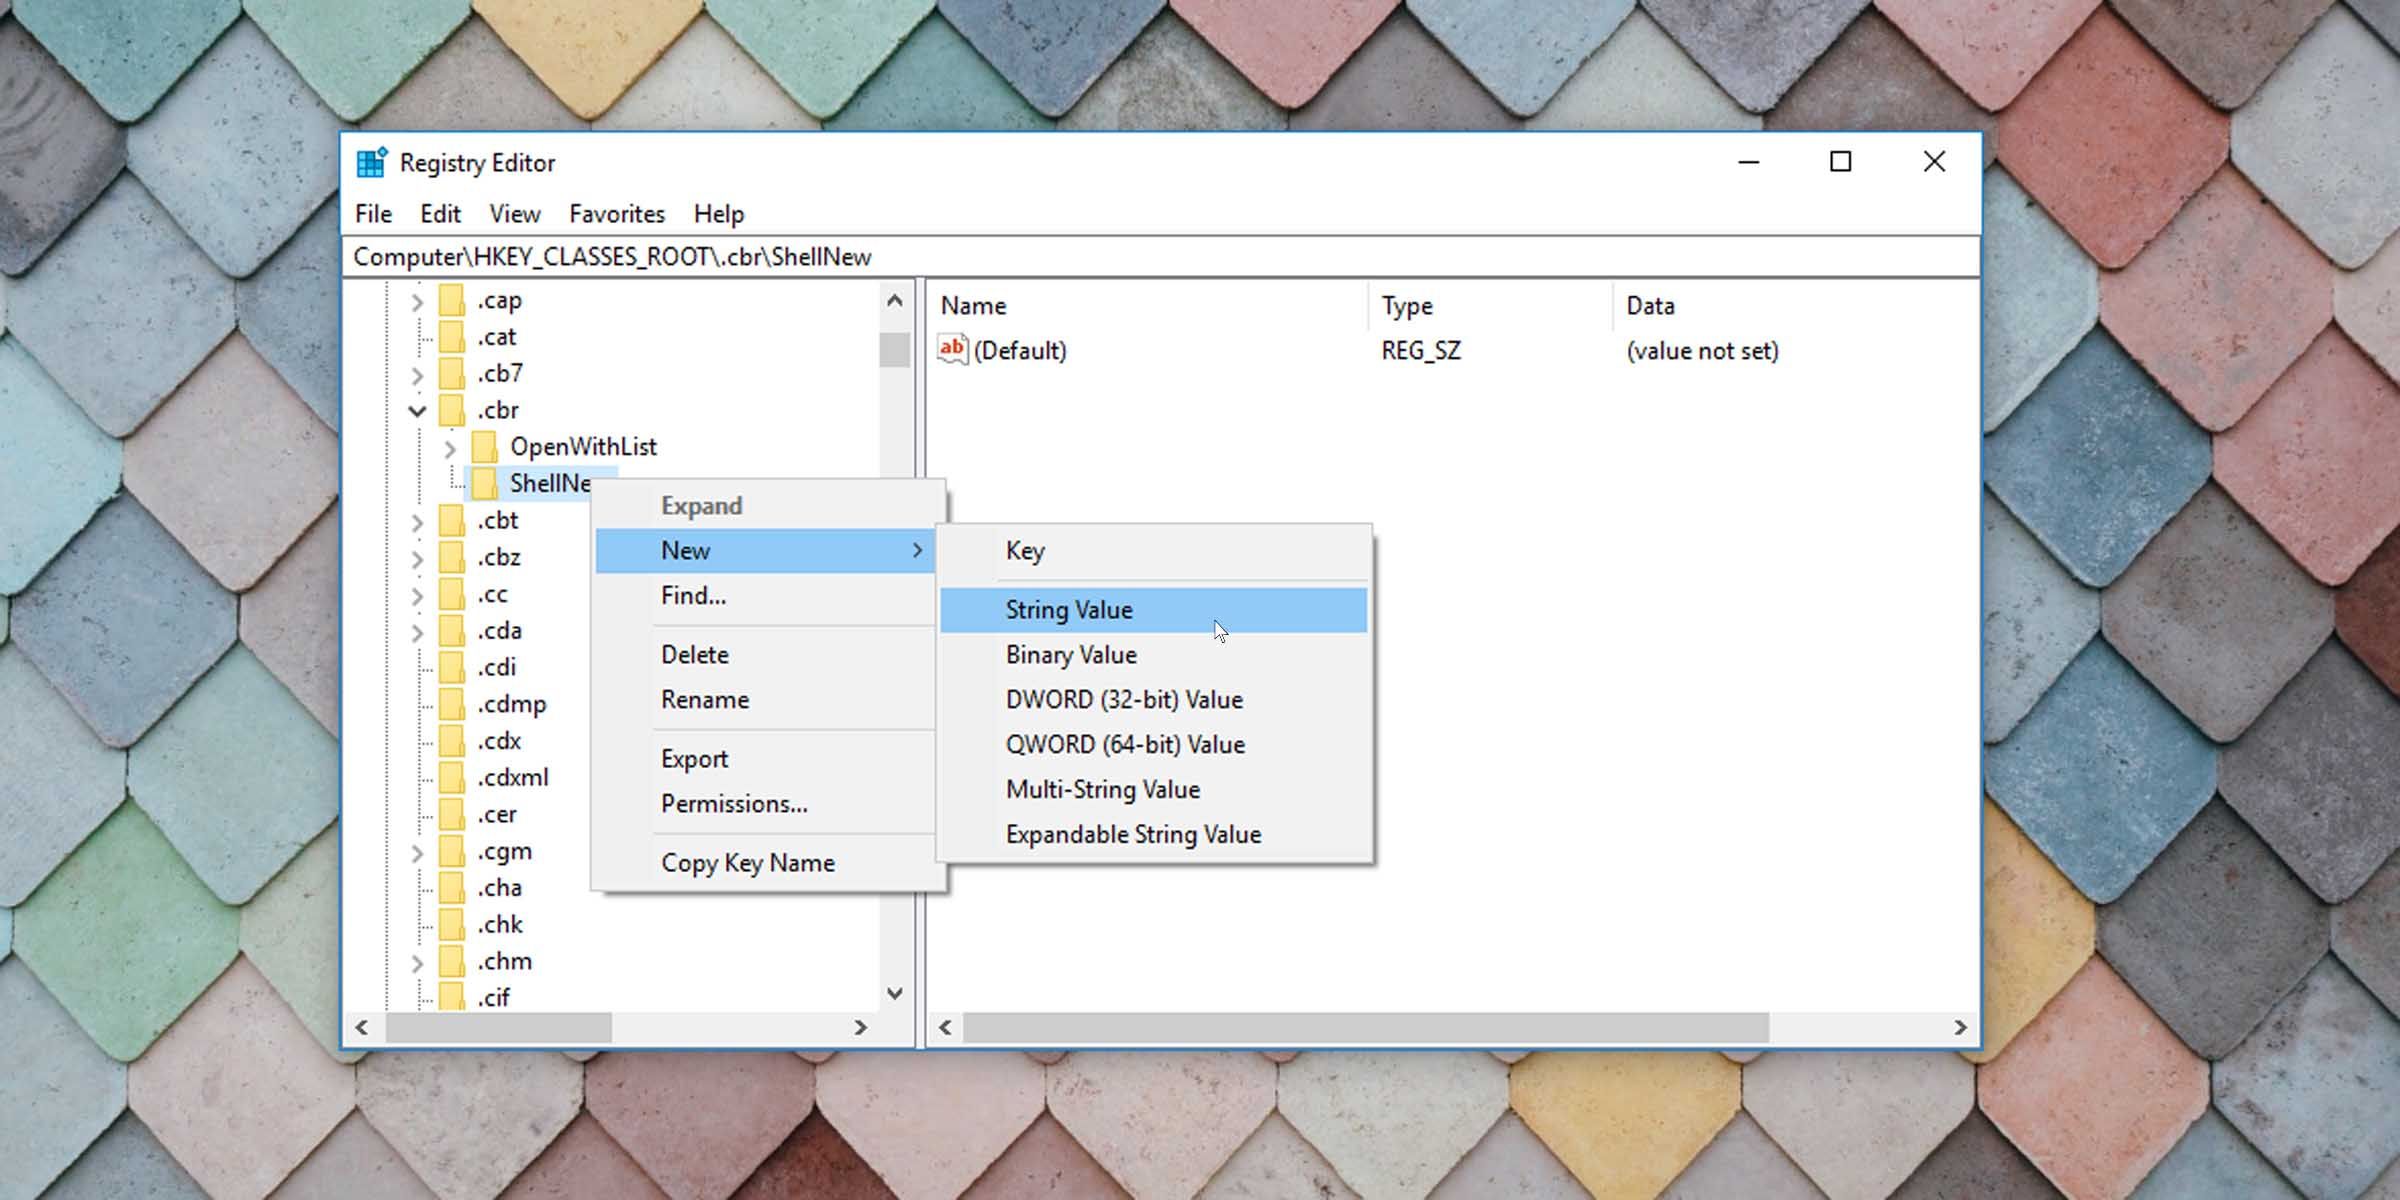
Task: Click the New context menu item
Action: pos(766,551)
